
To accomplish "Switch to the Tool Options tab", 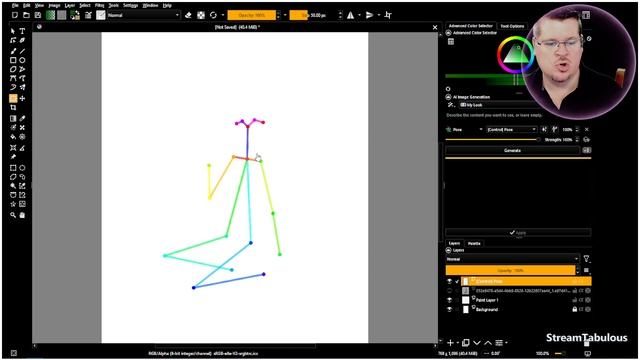I will (512, 26).
